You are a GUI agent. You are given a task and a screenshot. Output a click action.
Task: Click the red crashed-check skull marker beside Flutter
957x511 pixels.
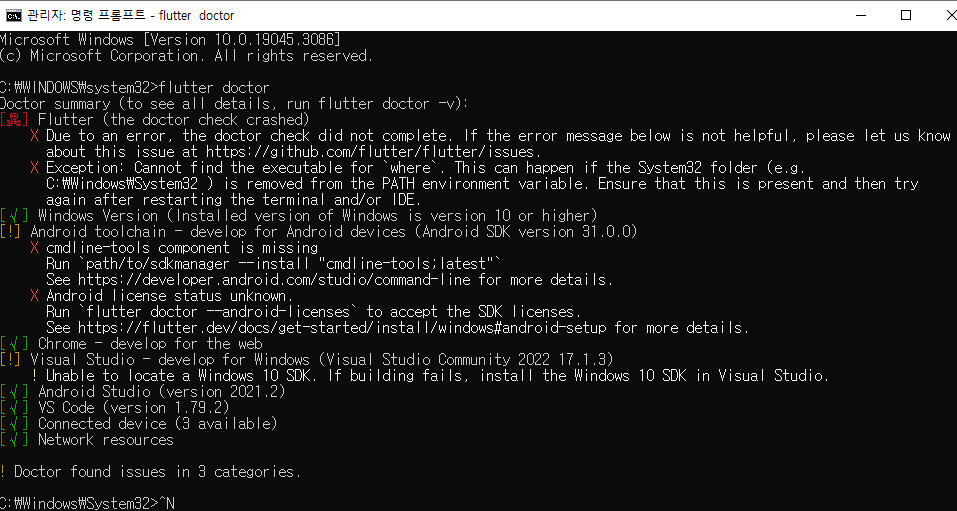pyautogui.click(x=15, y=120)
